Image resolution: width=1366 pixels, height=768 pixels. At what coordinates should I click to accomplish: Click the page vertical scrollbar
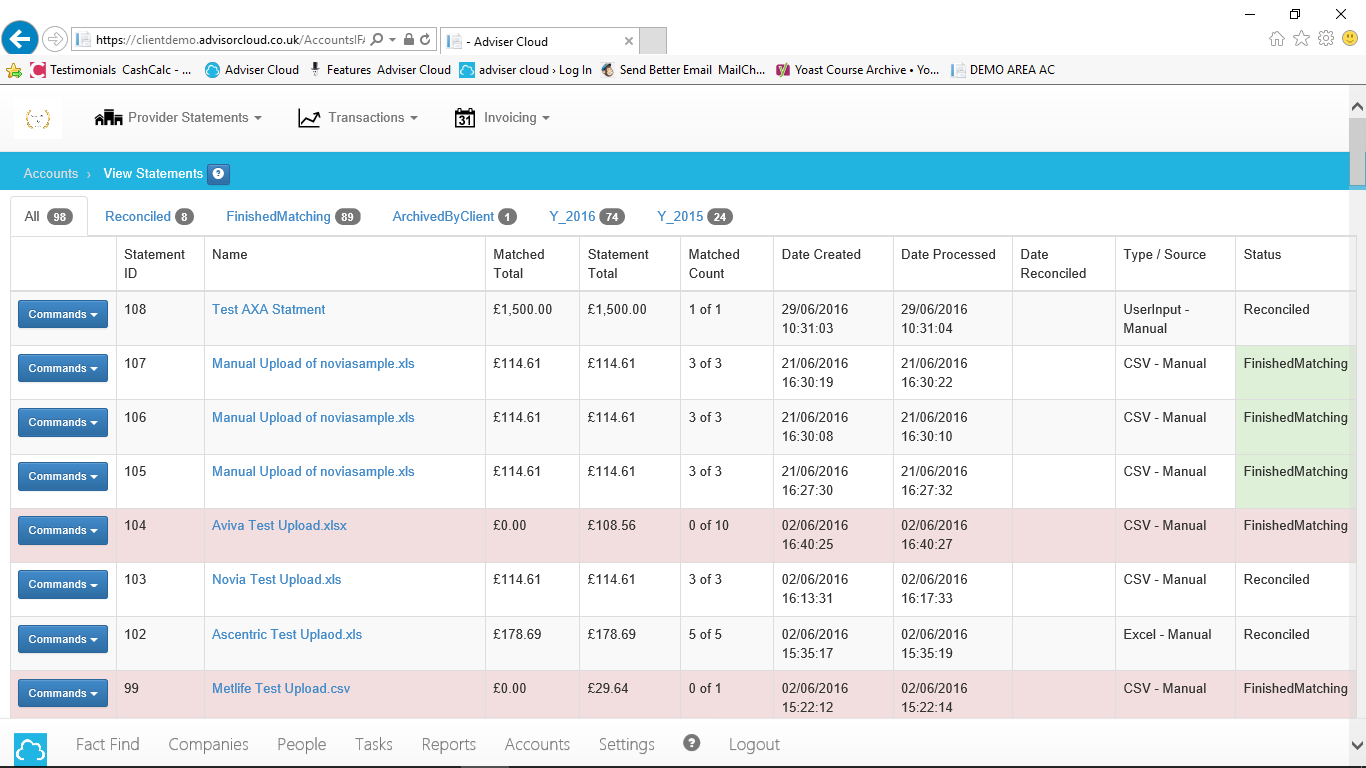(x=1357, y=400)
